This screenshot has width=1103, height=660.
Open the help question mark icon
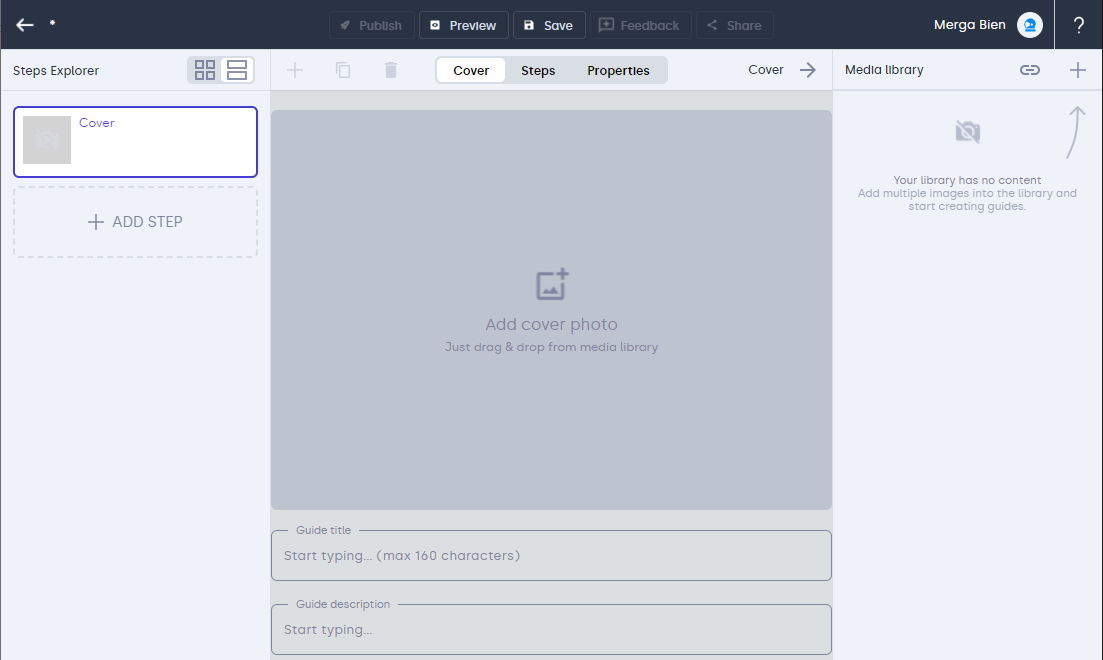[x=1078, y=25]
